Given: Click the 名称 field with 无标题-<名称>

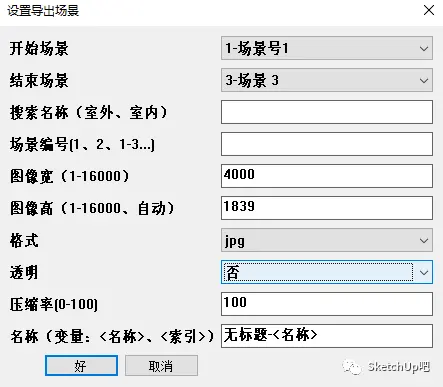Looking at the screenshot, I should tap(327, 336).
